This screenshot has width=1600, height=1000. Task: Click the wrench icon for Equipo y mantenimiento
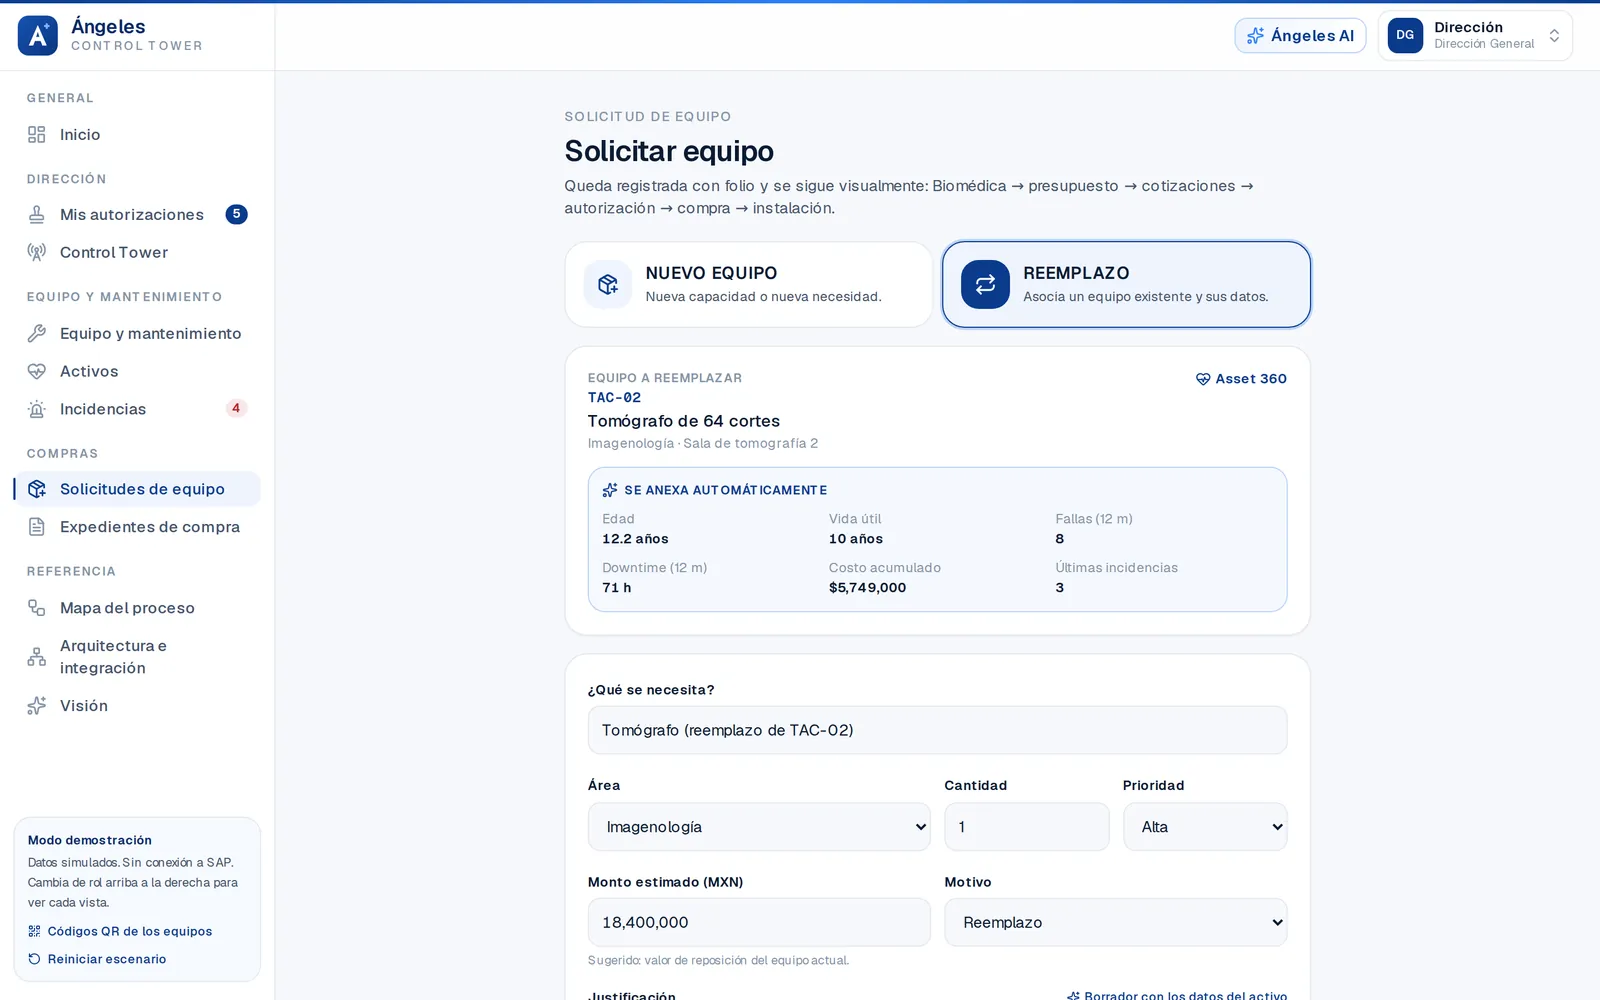point(37,334)
